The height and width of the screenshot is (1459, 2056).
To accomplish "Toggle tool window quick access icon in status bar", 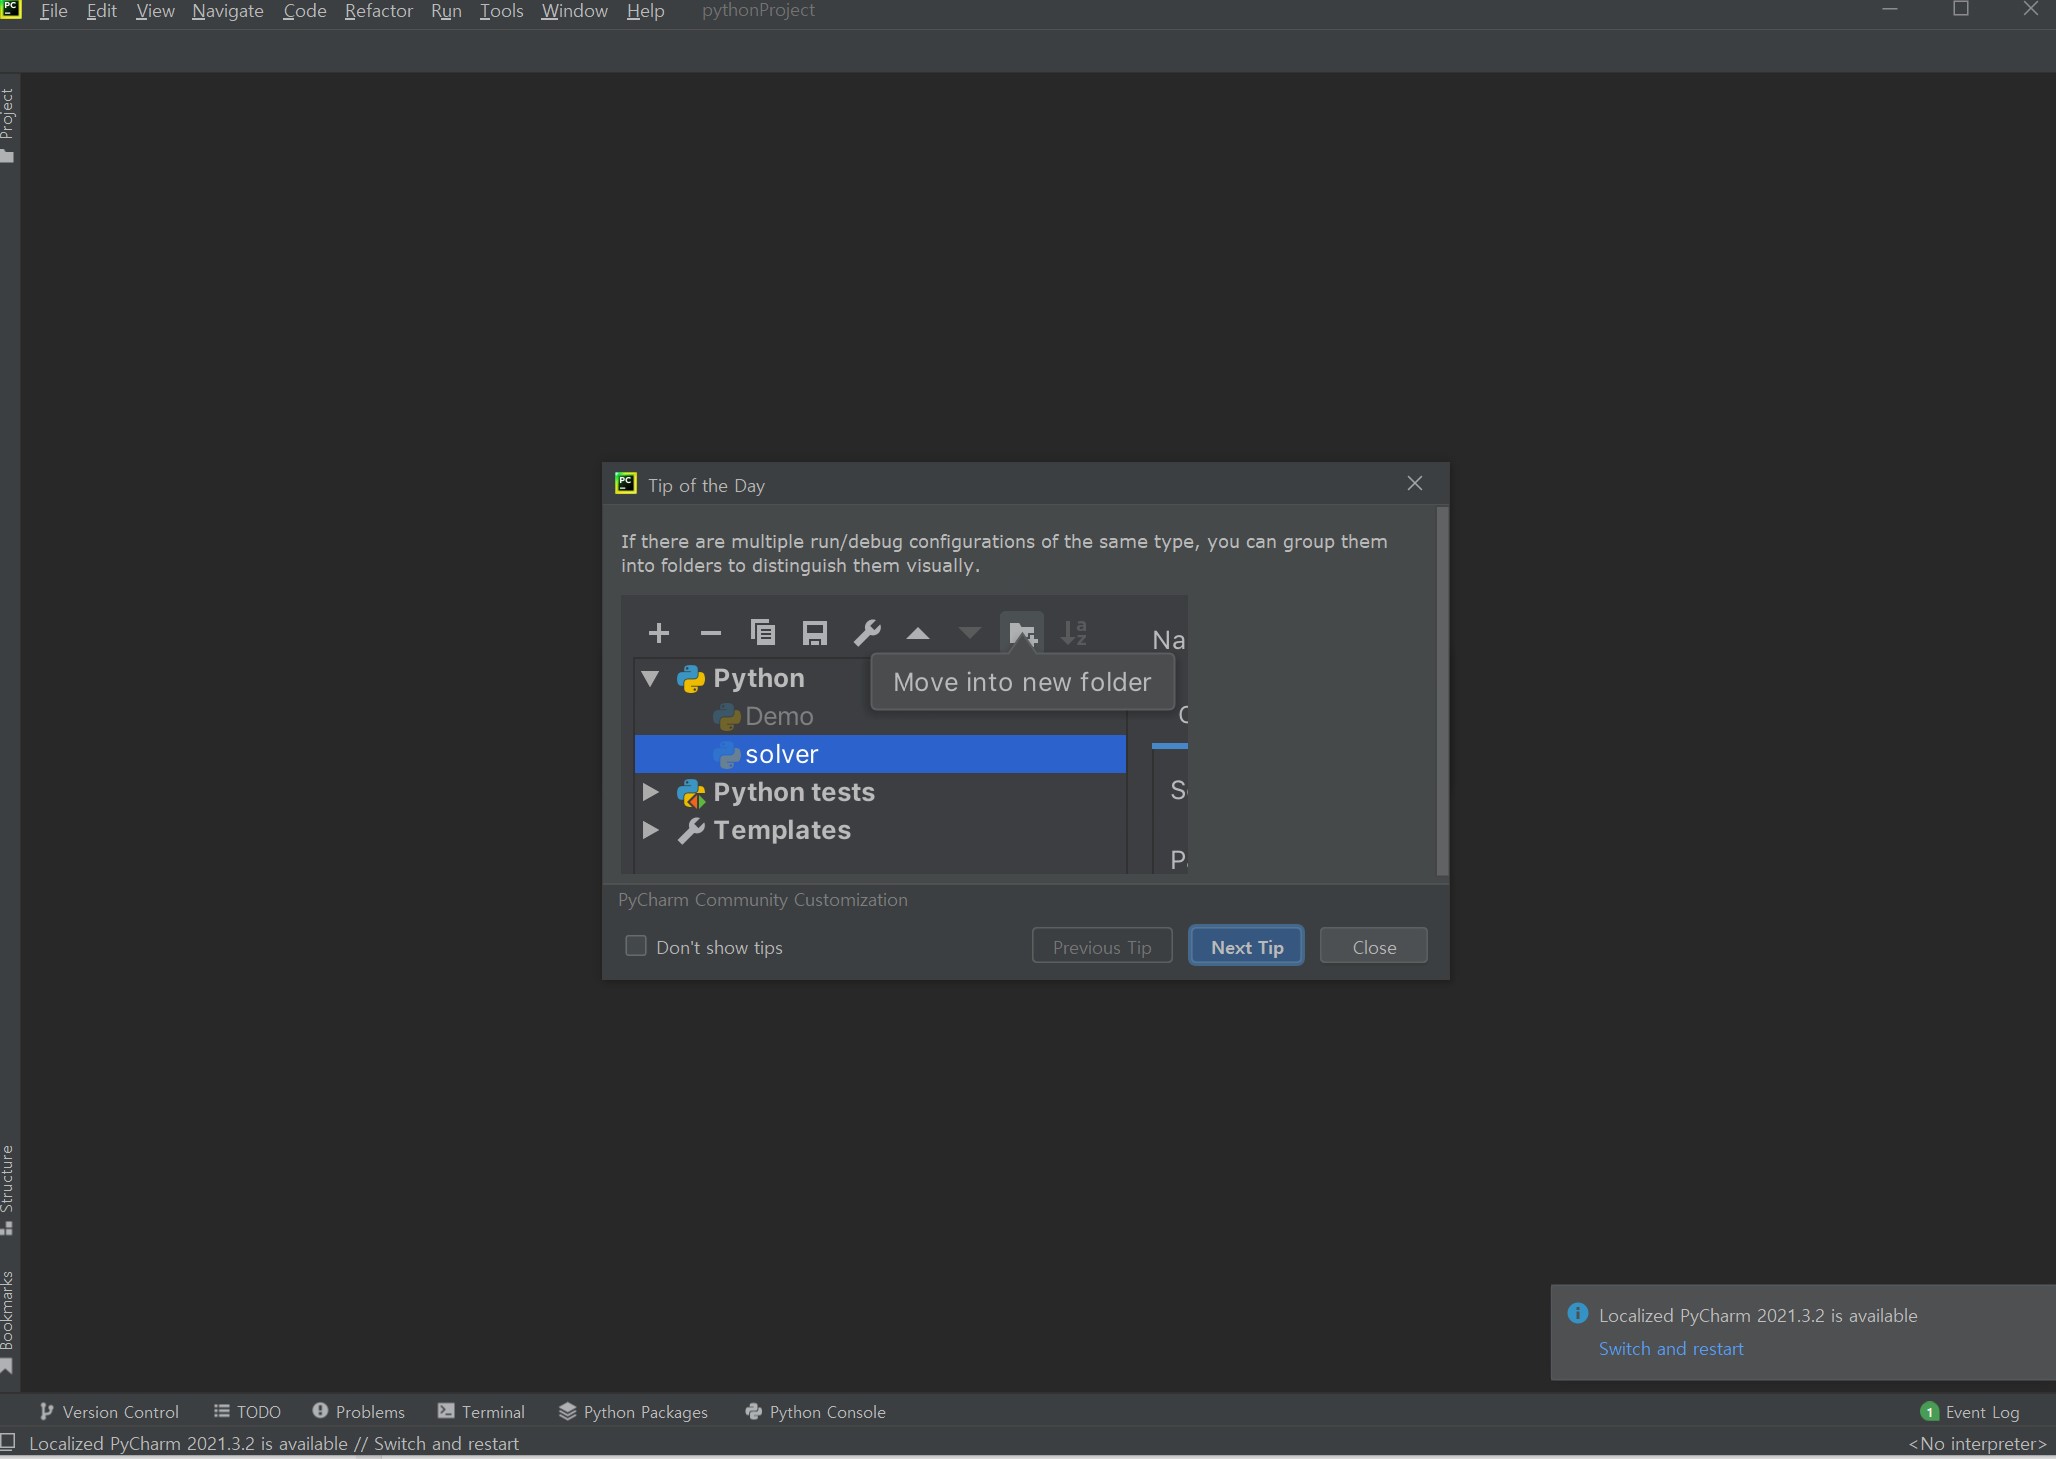I will (x=9, y=1442).
